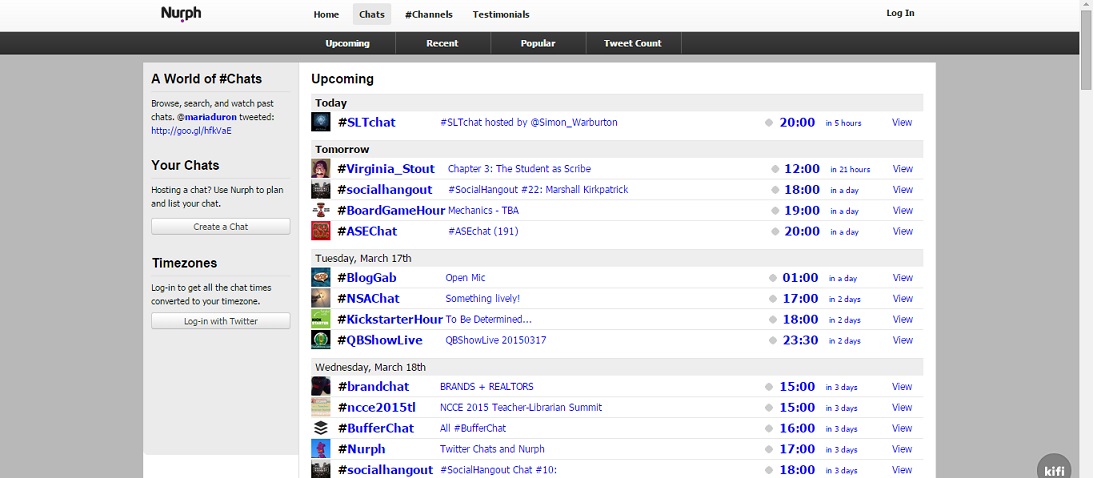The image size is (1094, 478).
Task: Click View for the #ASEChat row
Action: (903, 231)
